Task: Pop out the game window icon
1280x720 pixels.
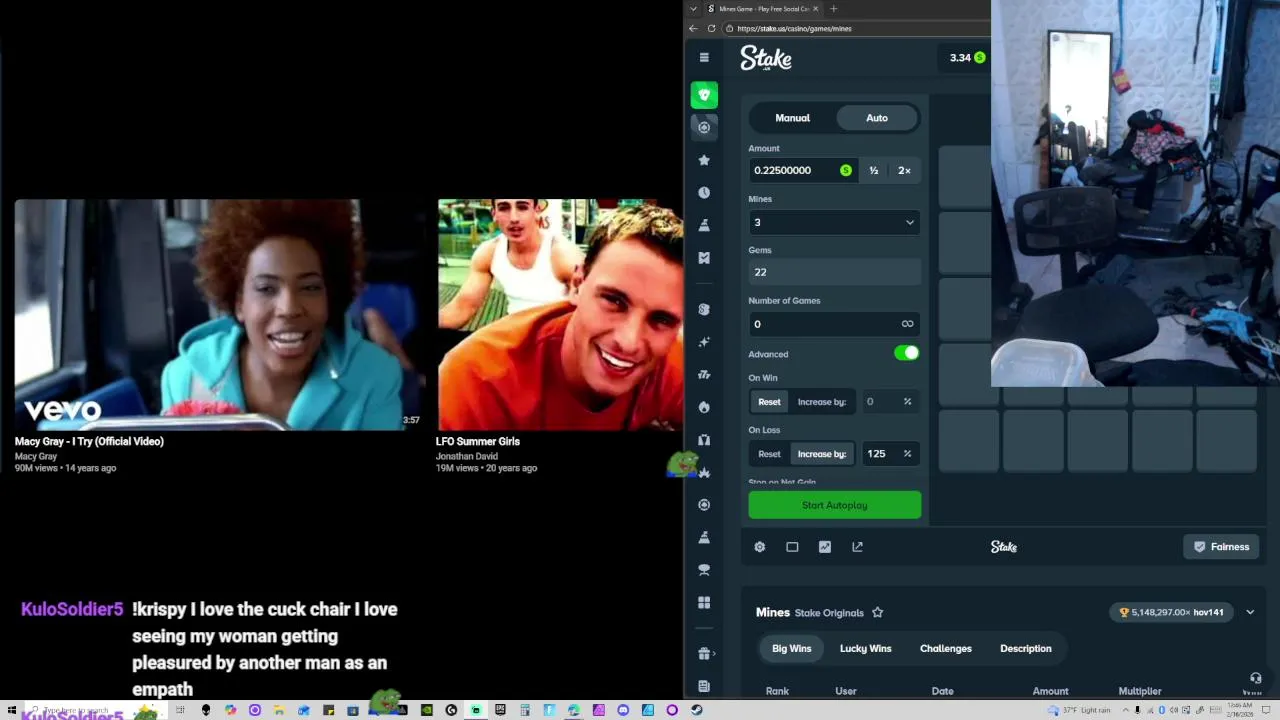Action: click(857, 547)
